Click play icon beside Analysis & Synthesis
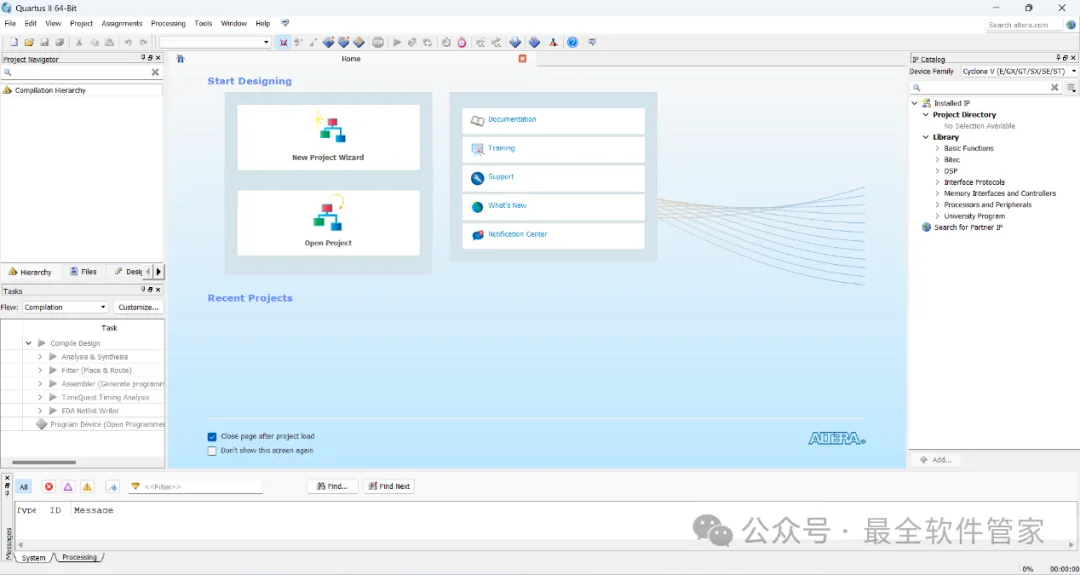The width and height of the screenshot is (1080, 575). click(x=53, y=357)
